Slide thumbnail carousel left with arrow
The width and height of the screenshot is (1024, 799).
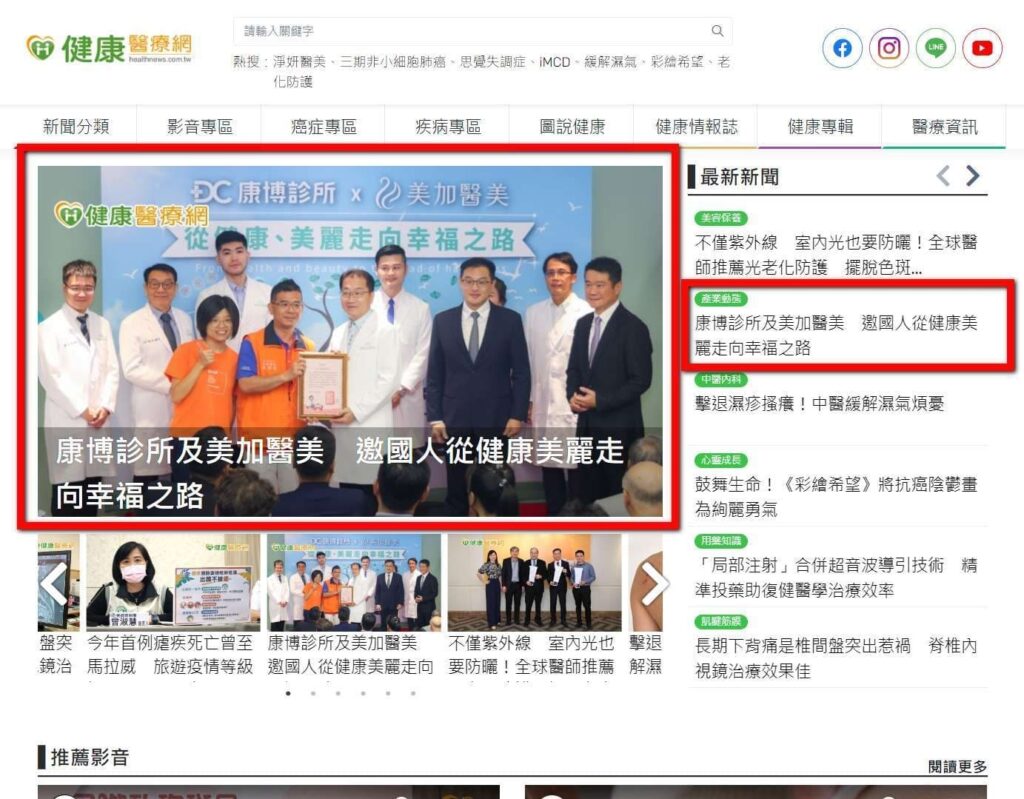(53, 584)
